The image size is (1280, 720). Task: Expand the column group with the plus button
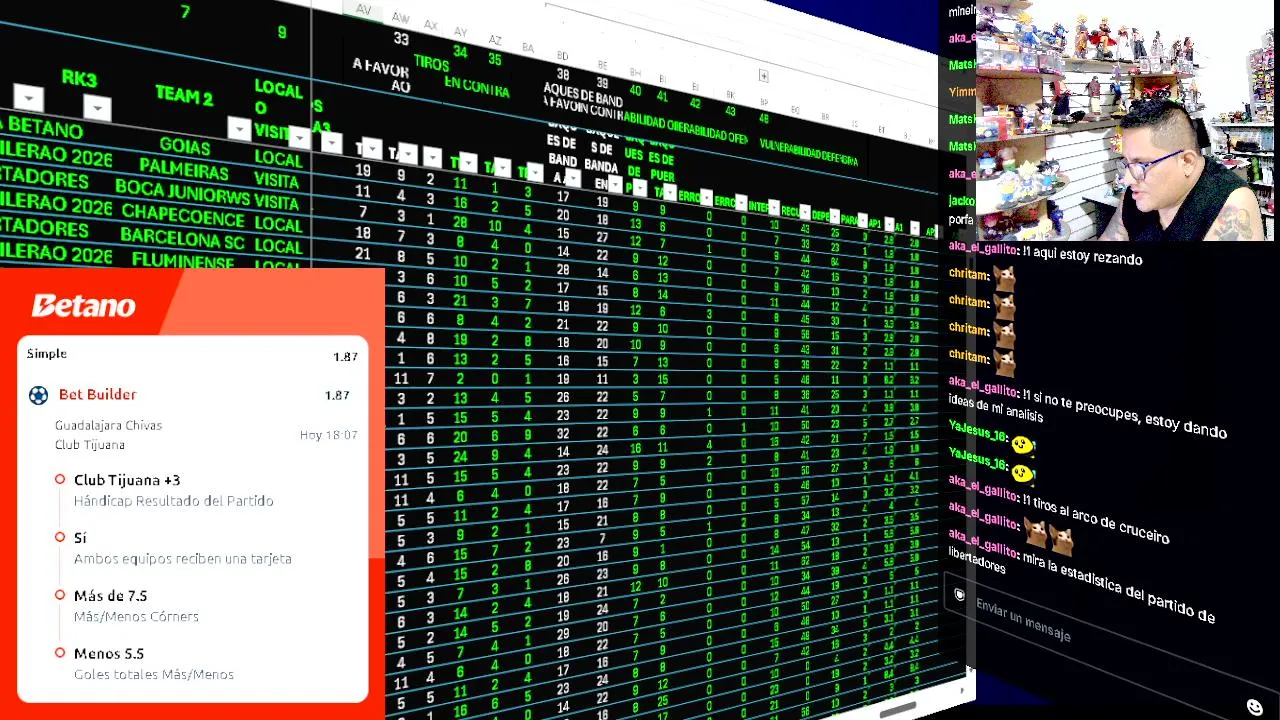tap(763, 76)
